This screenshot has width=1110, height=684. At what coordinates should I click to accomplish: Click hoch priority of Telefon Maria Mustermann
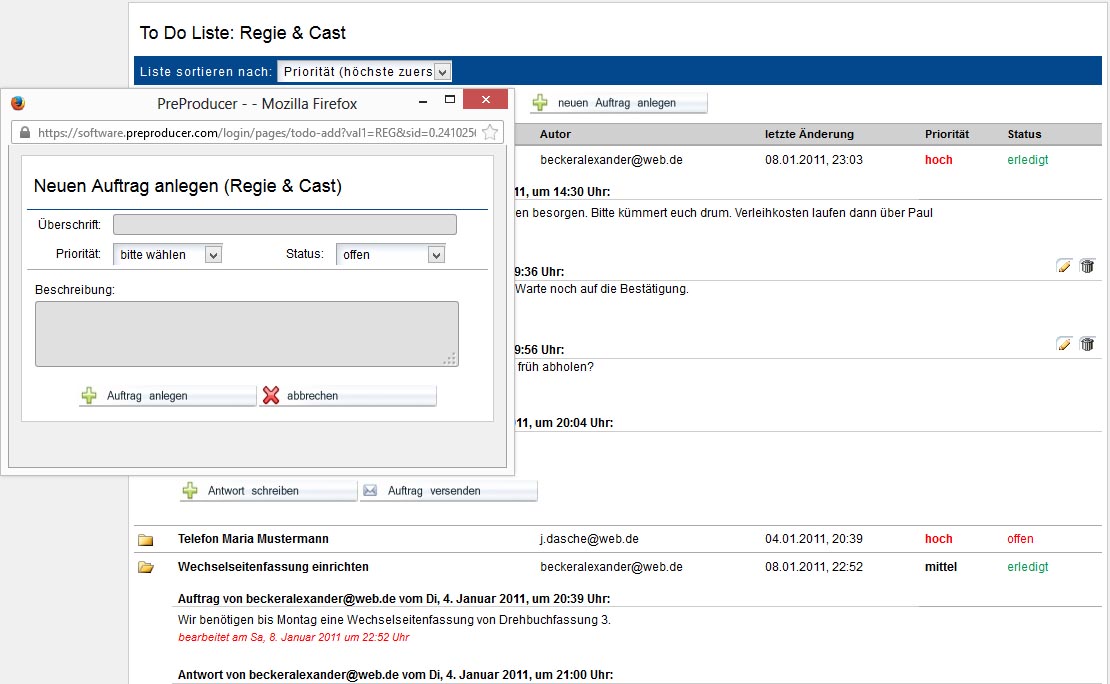pos(938,539)
